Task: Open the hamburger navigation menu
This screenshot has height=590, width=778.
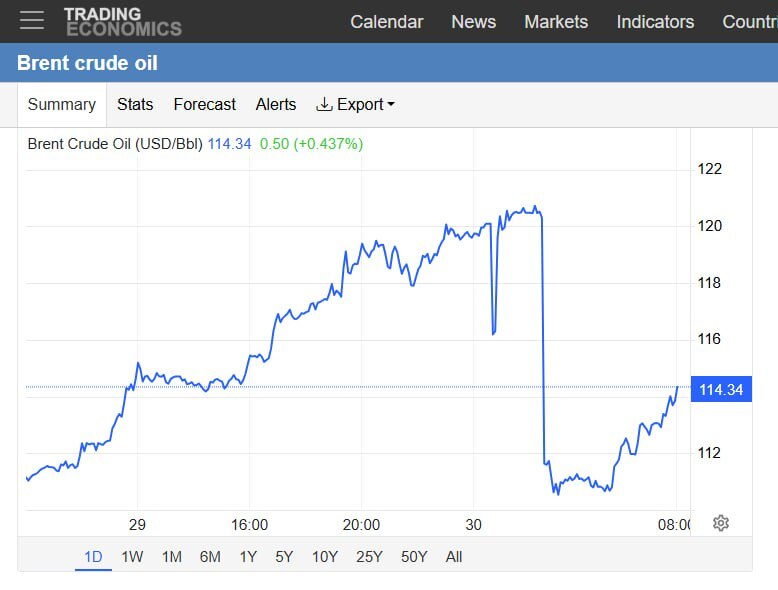Action: [32, 21]
